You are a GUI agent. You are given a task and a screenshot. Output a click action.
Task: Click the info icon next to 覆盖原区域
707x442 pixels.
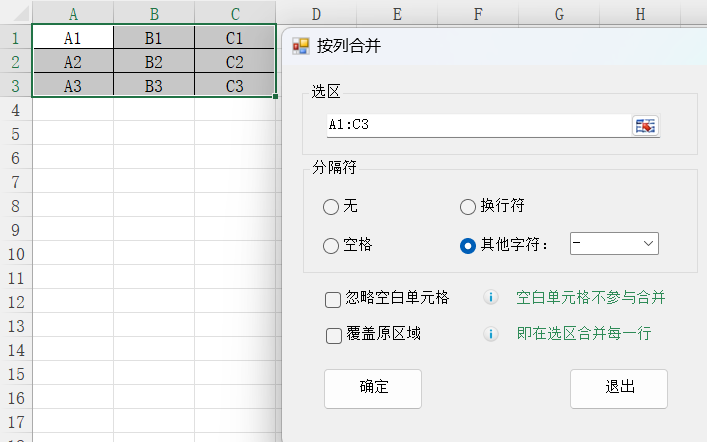click(491, 334)
